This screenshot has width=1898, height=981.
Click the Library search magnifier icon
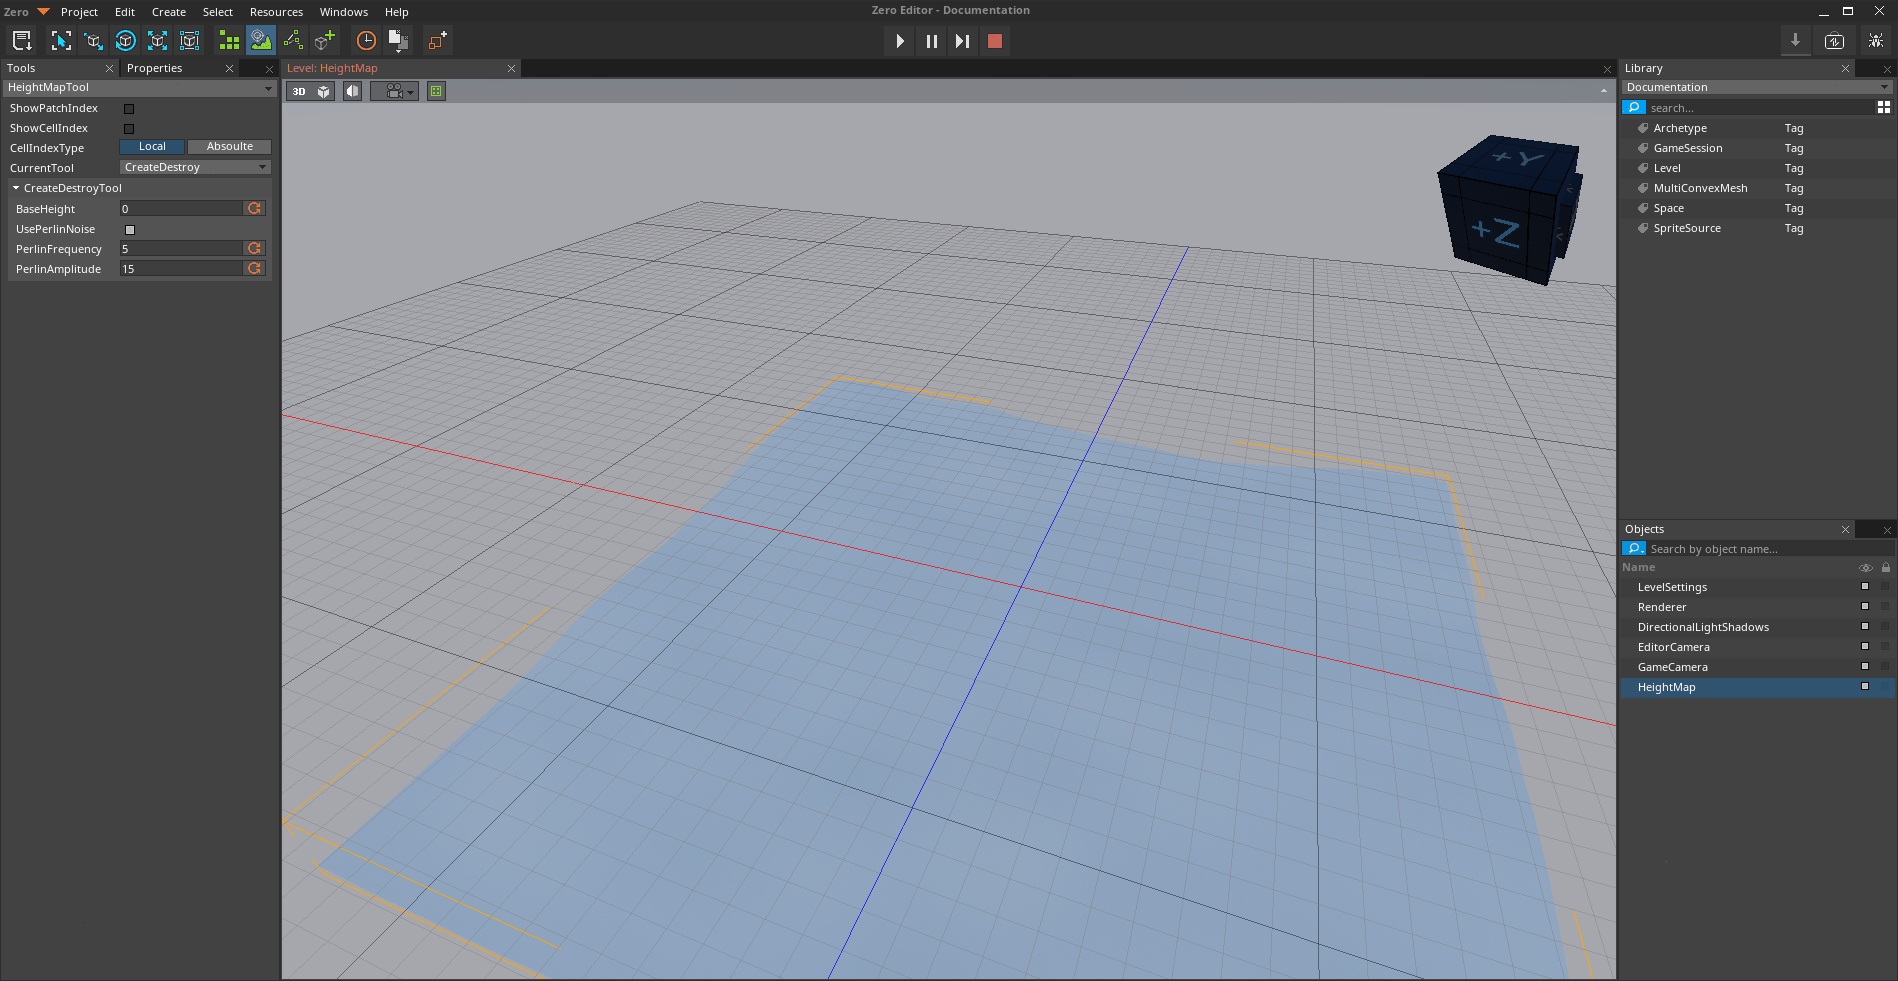coord(1634,107)
